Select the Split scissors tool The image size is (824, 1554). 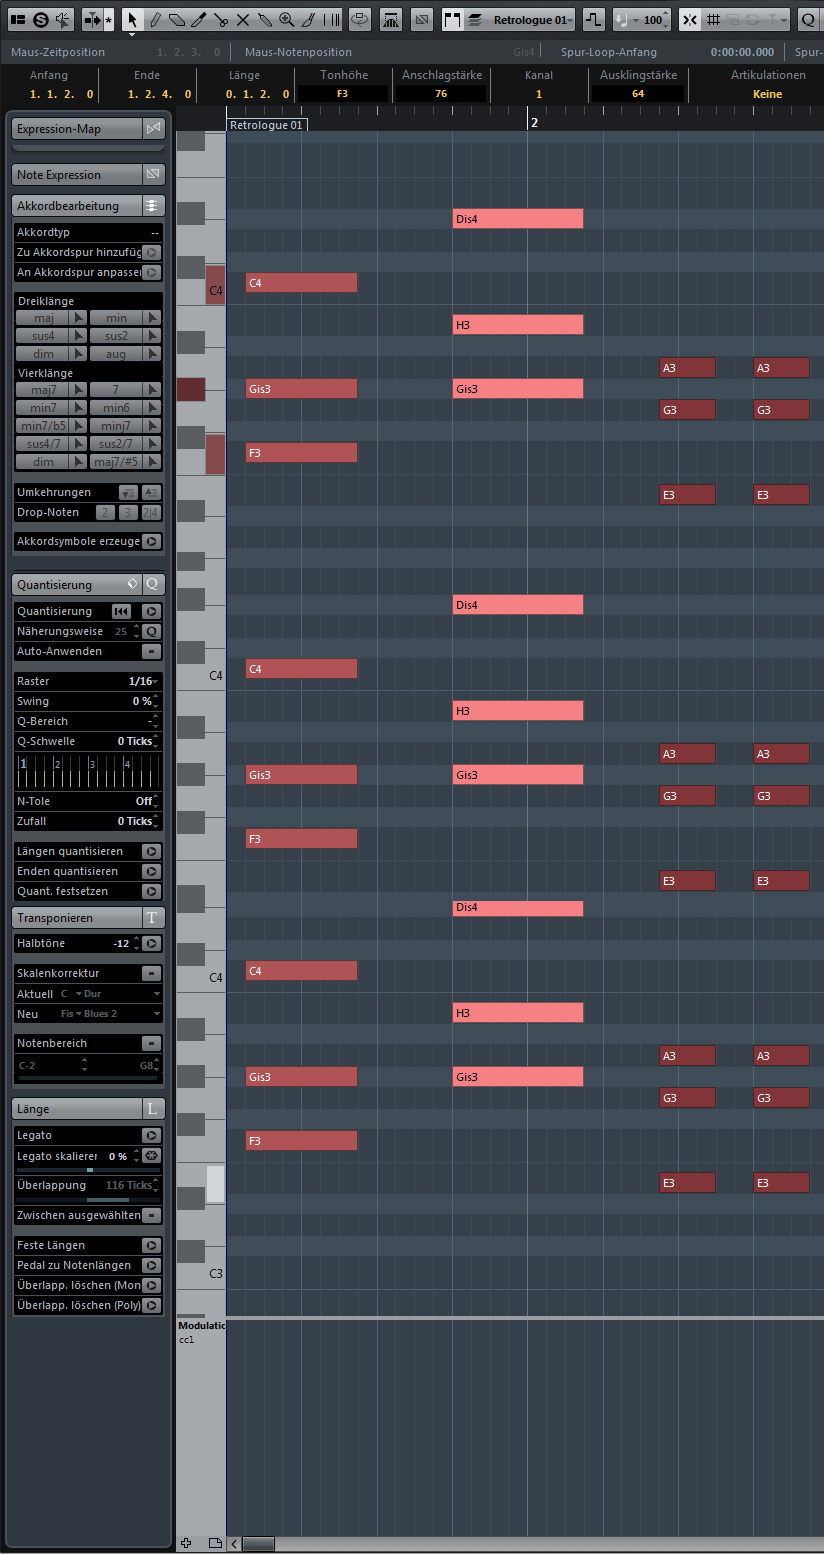(x=220, y=19)
